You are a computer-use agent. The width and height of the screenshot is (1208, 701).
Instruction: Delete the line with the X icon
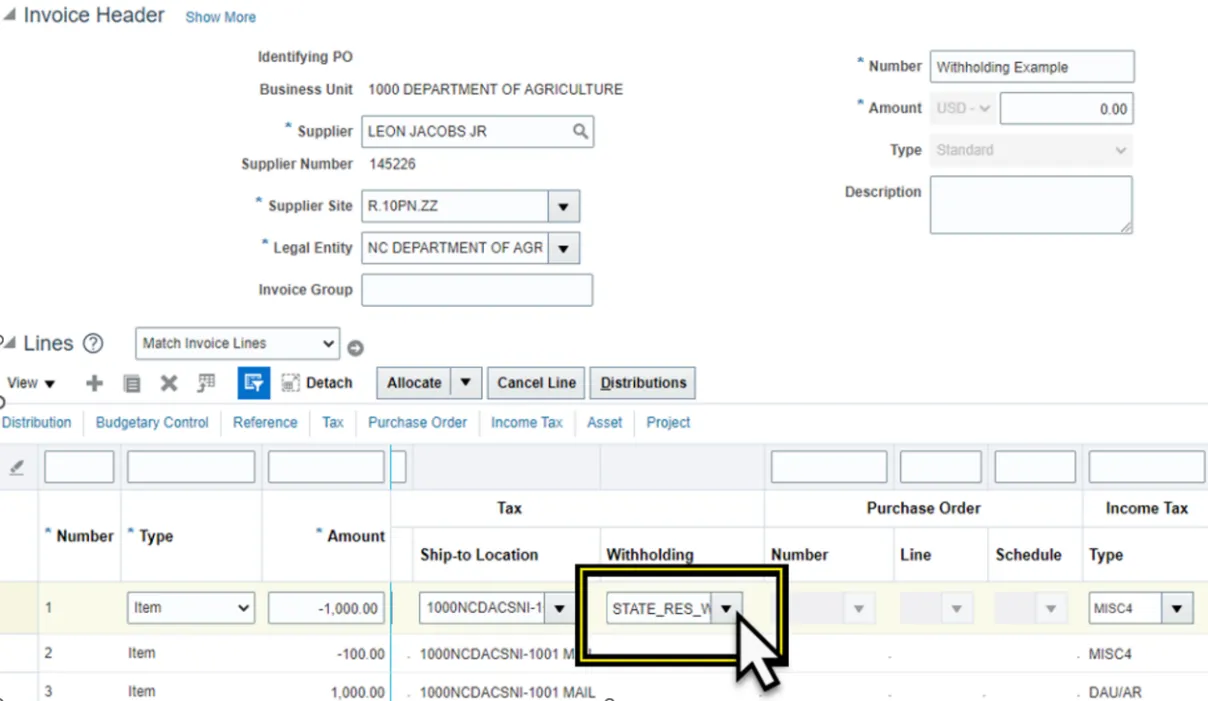point(169,383)
